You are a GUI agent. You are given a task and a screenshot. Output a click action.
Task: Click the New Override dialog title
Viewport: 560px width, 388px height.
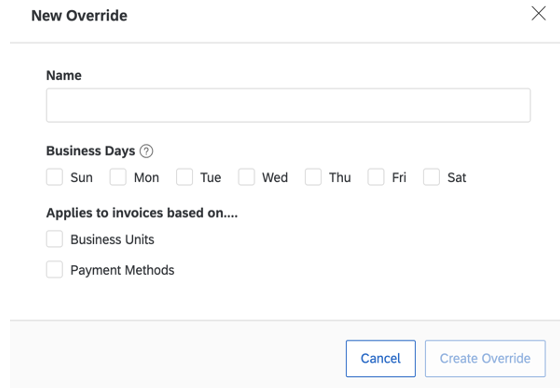point(79,16)
